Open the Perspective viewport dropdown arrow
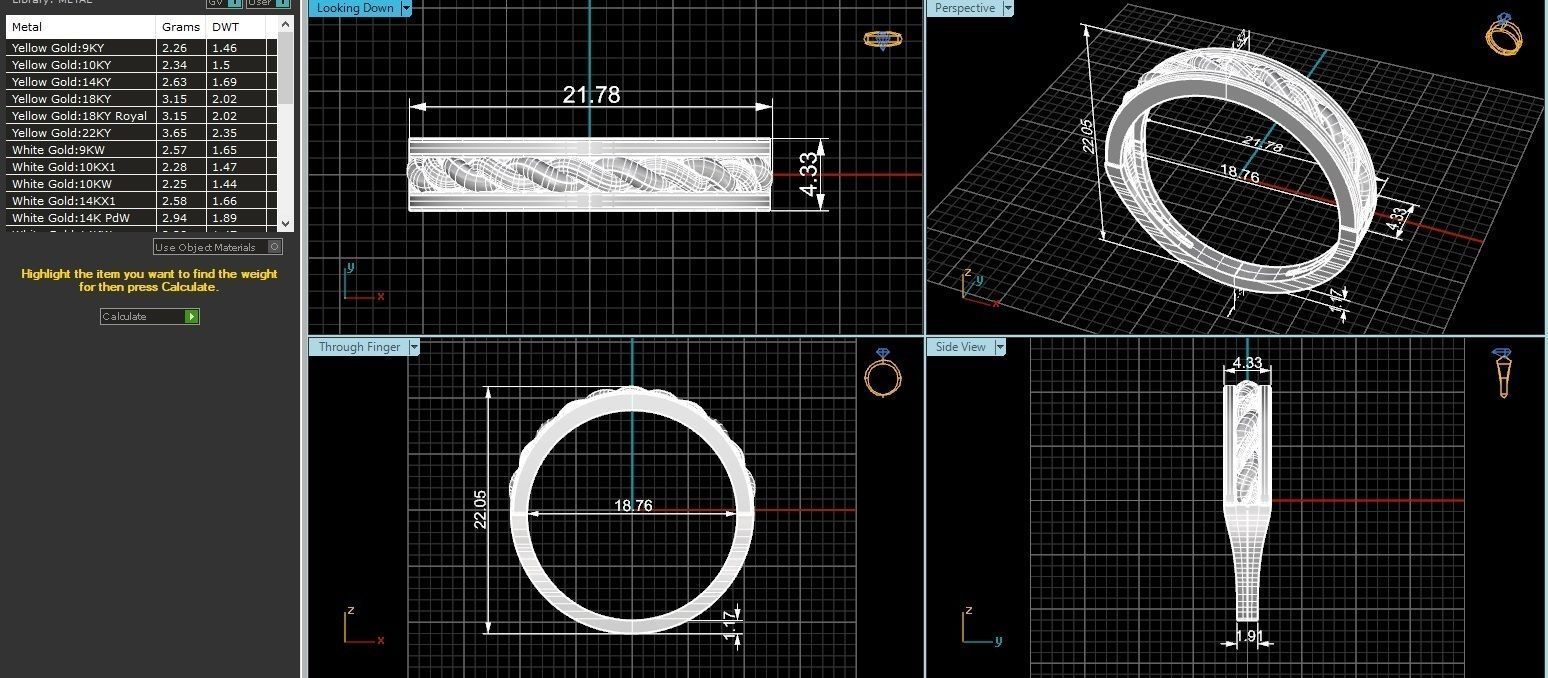1548x678 pixels. [x=1008, y=8]
